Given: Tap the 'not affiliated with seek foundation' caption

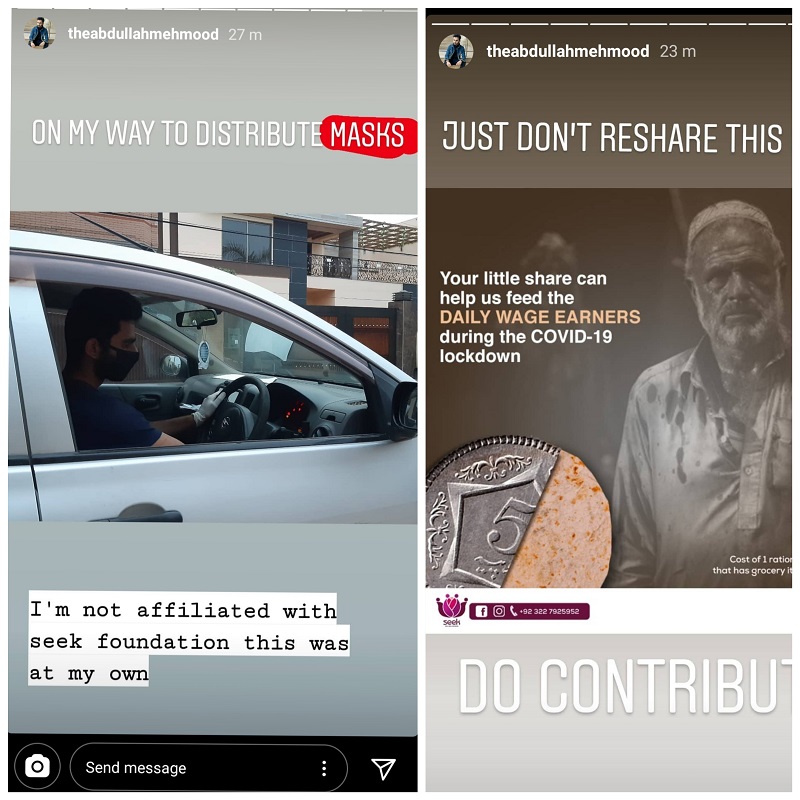Looking at the screenshot, I should tap(189, 639).
